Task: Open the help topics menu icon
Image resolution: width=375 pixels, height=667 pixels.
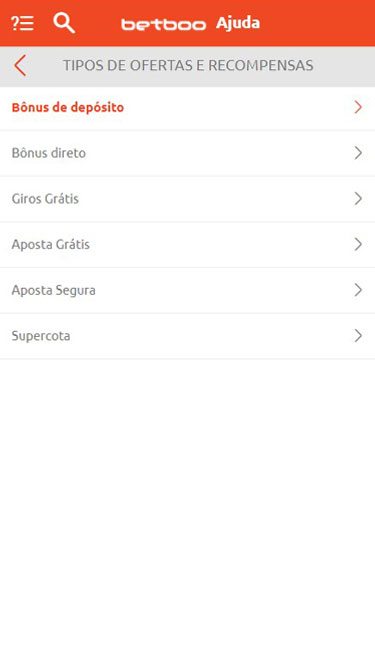Action: tap(22, 23)
